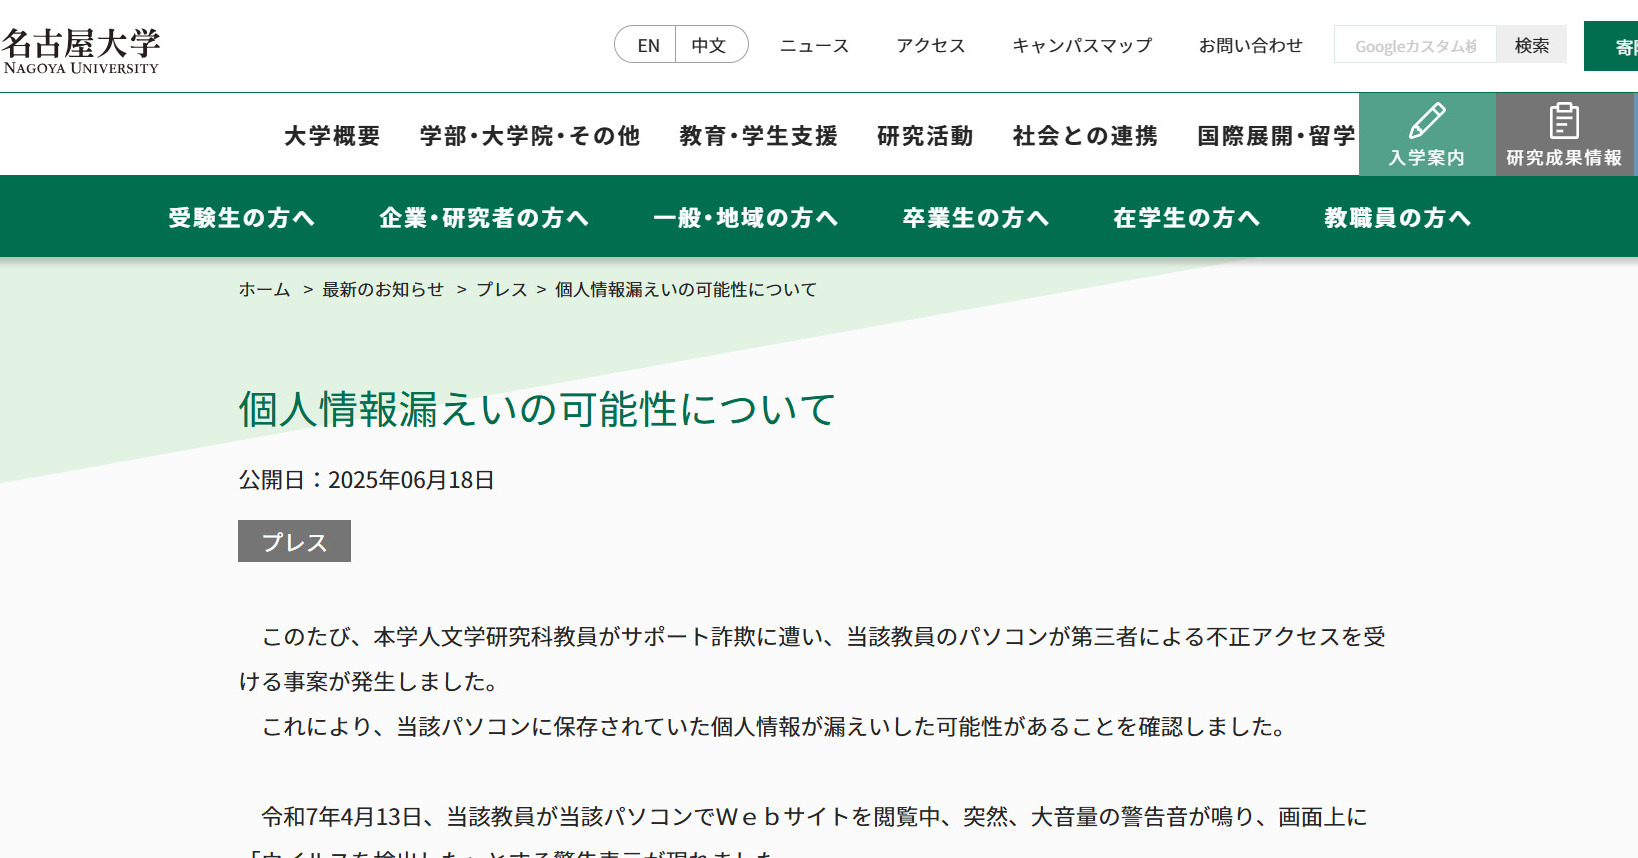Viewport: 1638px width, 858px height.
Task: Open the ニュース link
Action: pyautogui.click(x=814, y=45)
